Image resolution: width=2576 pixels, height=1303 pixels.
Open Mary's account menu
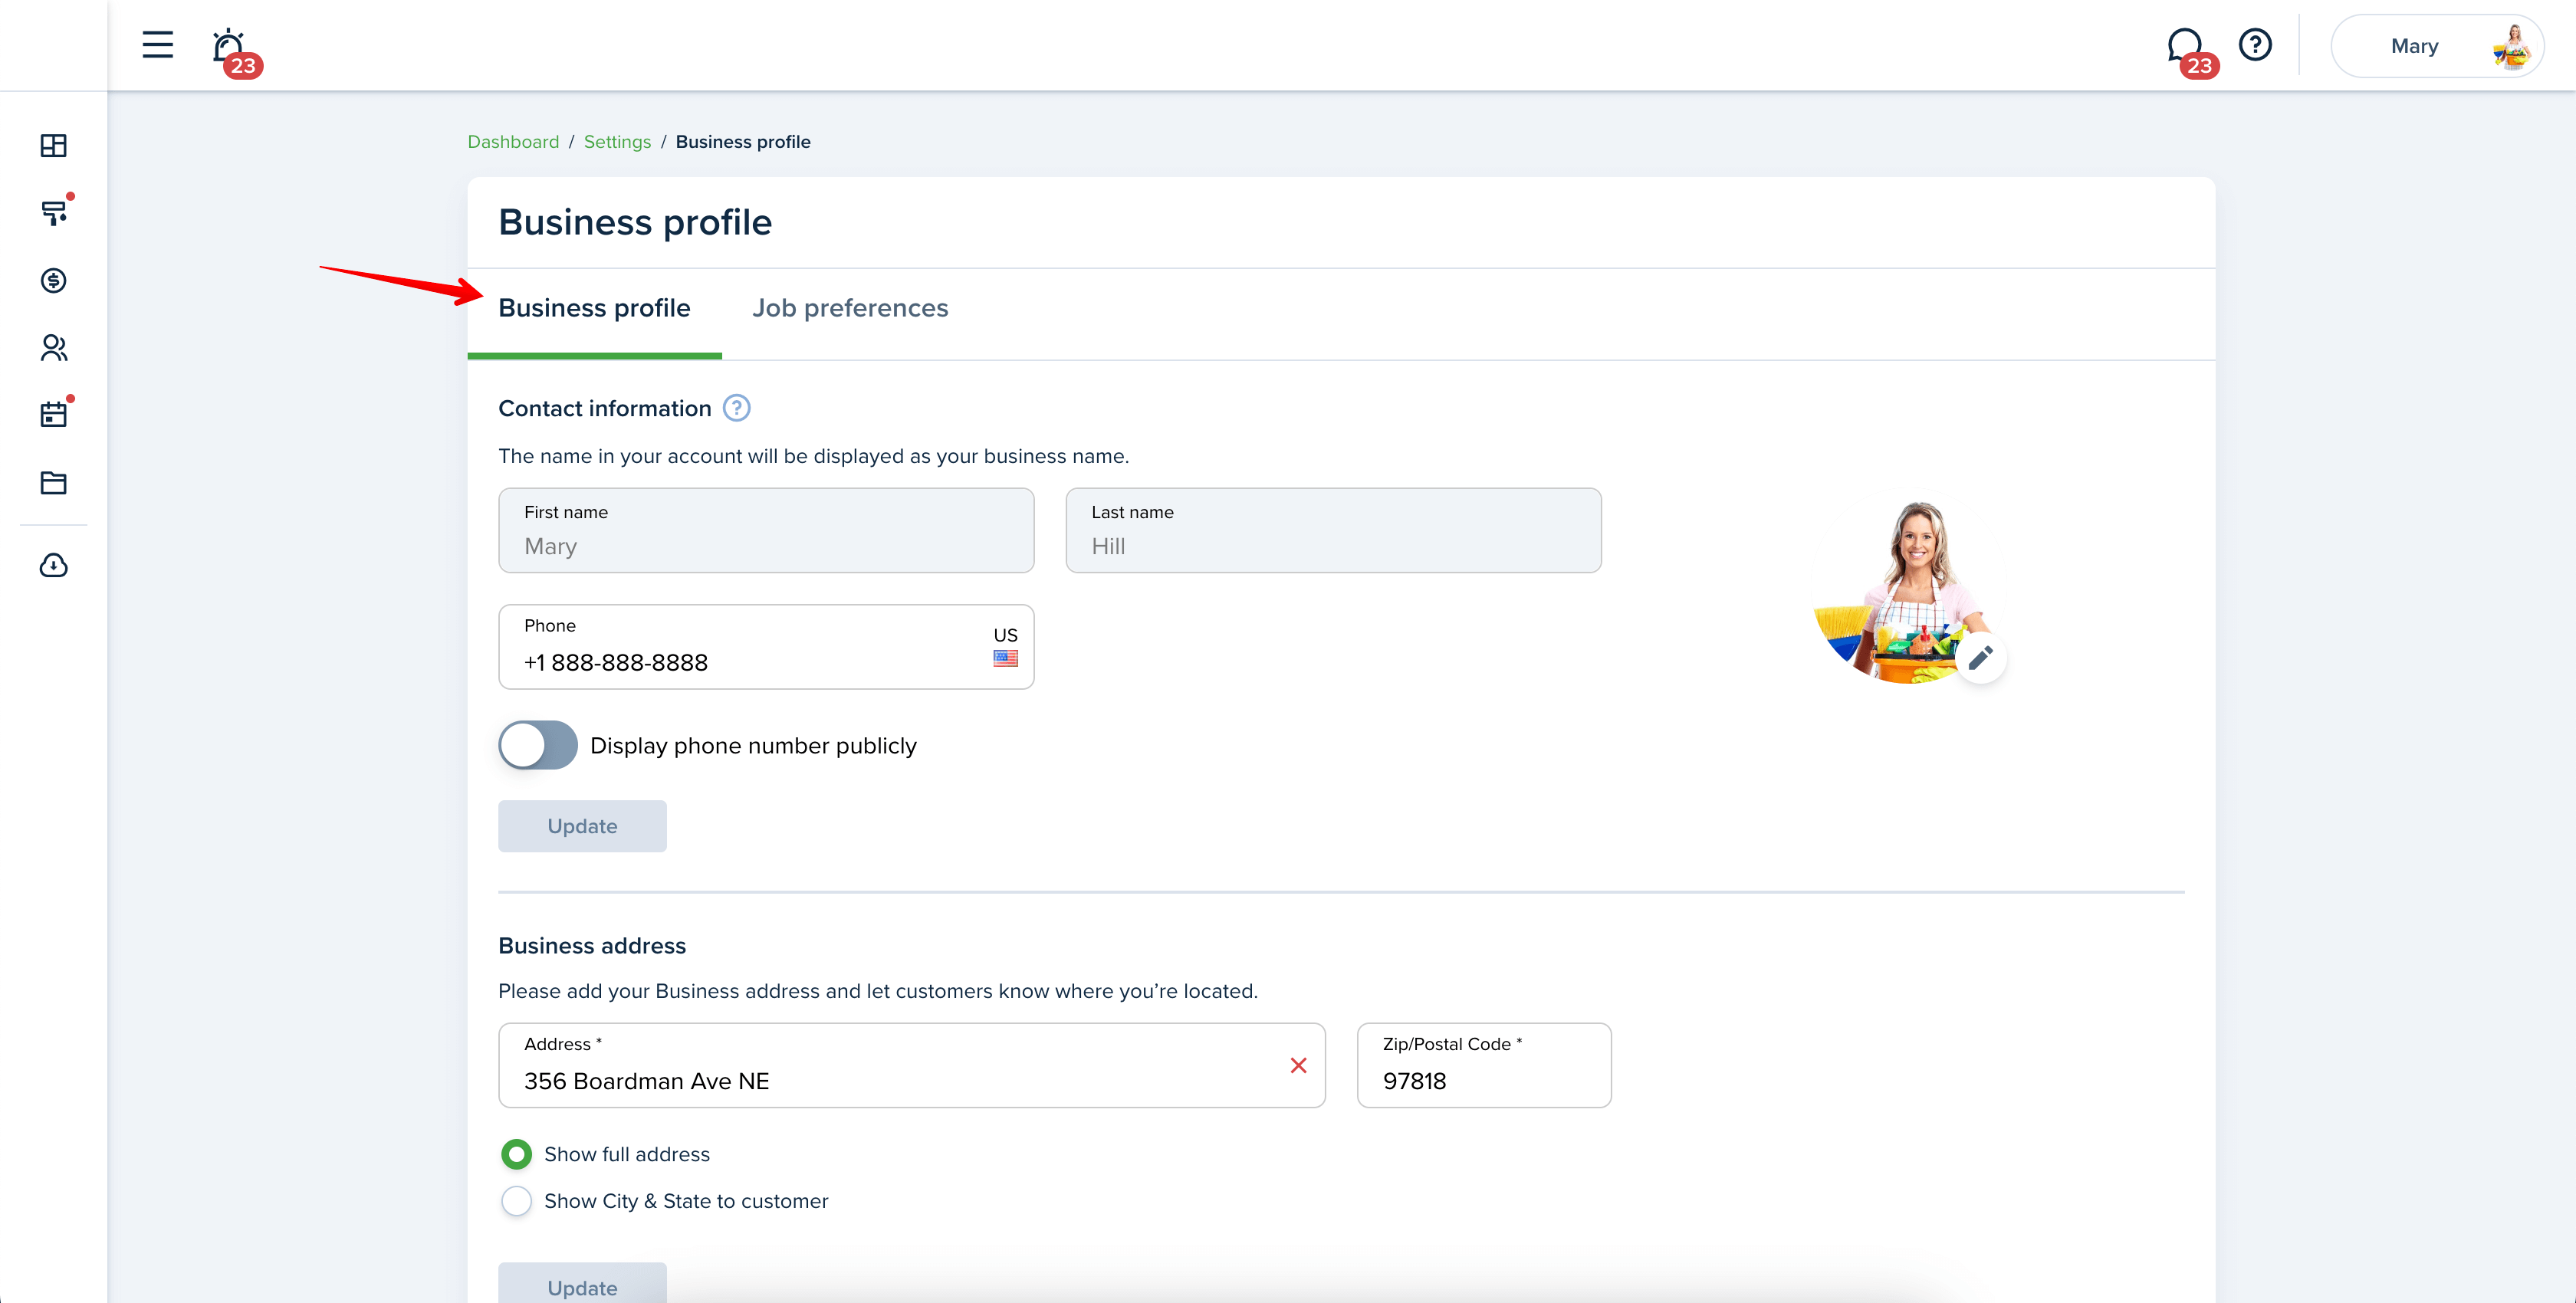click(x=2437, y=46)
